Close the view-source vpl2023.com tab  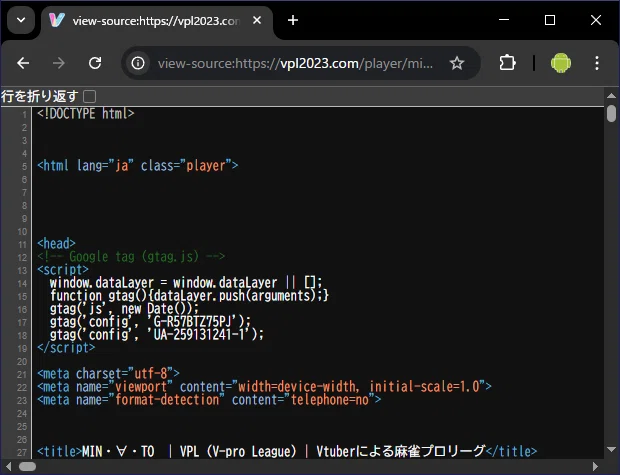[x=257, y=20]
